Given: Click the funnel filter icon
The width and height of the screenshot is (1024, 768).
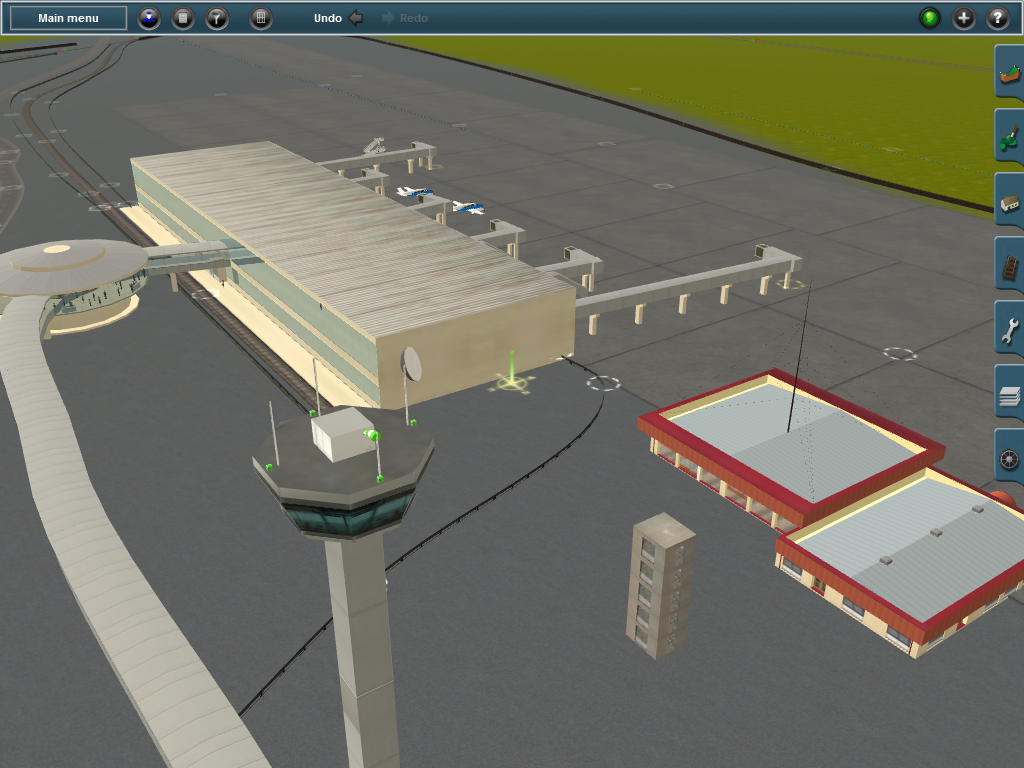Looking at the screenshot, I should coord(217,18).
